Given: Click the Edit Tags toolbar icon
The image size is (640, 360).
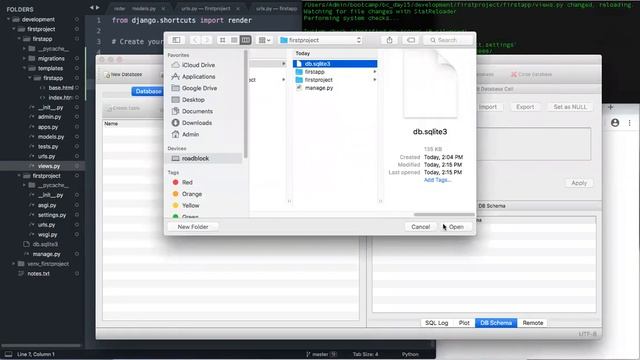Looking at the screenshot, I should point(411,40).
